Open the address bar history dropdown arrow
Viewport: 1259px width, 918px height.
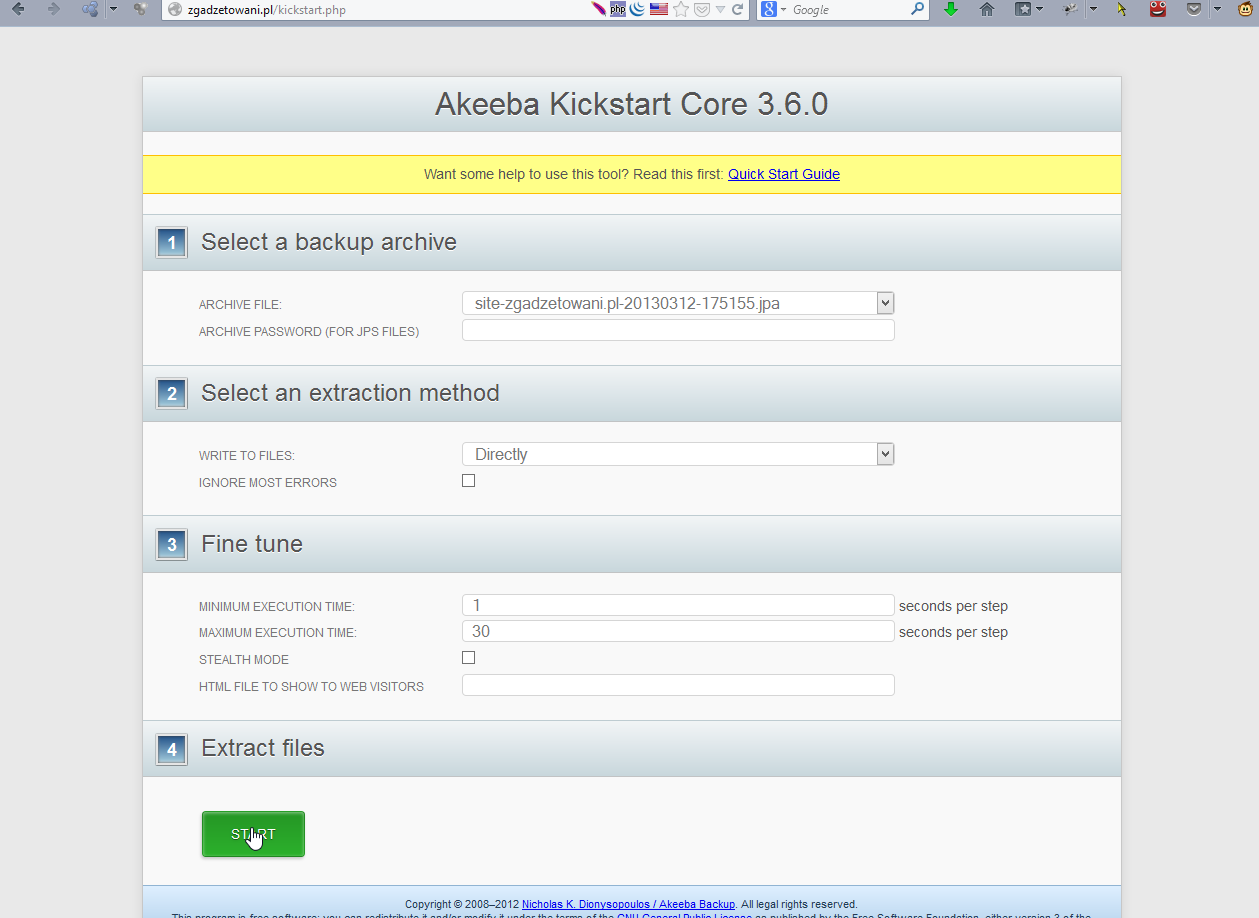pos(720,9)
